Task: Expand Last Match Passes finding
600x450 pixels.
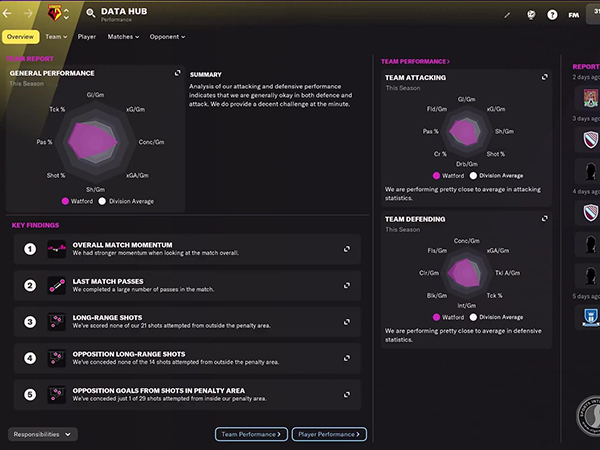Action: point(347,285)
